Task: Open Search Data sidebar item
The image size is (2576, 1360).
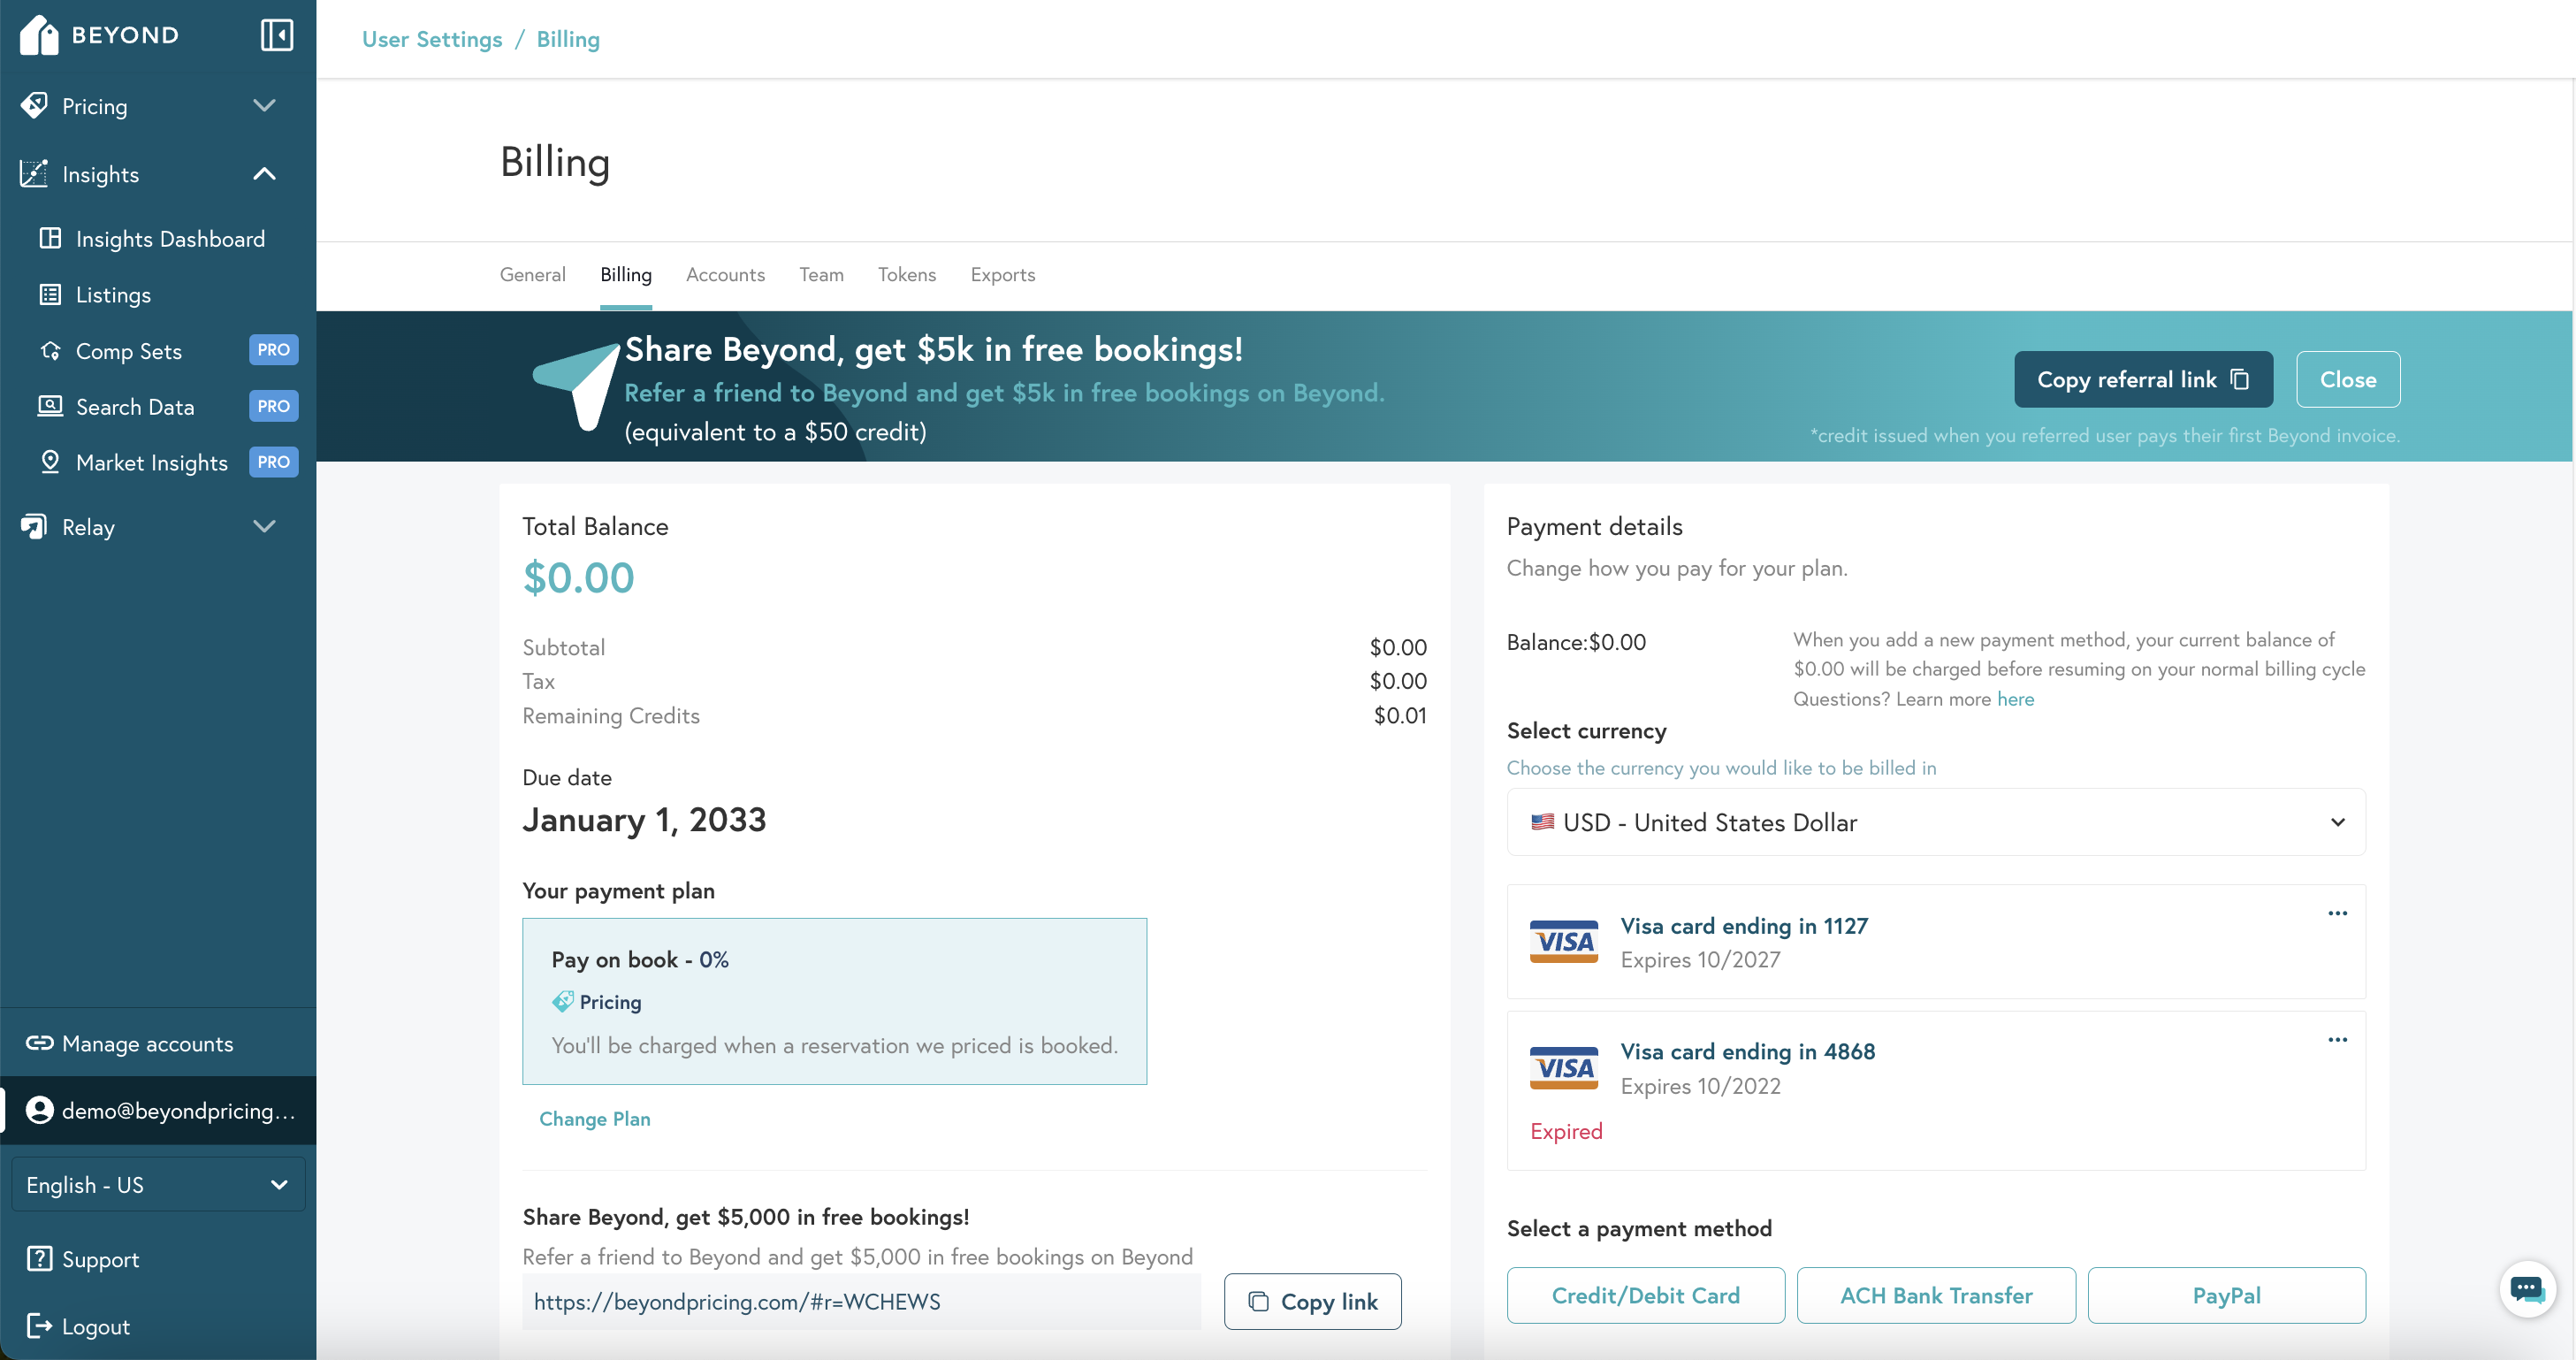Action: coord(135,407)
